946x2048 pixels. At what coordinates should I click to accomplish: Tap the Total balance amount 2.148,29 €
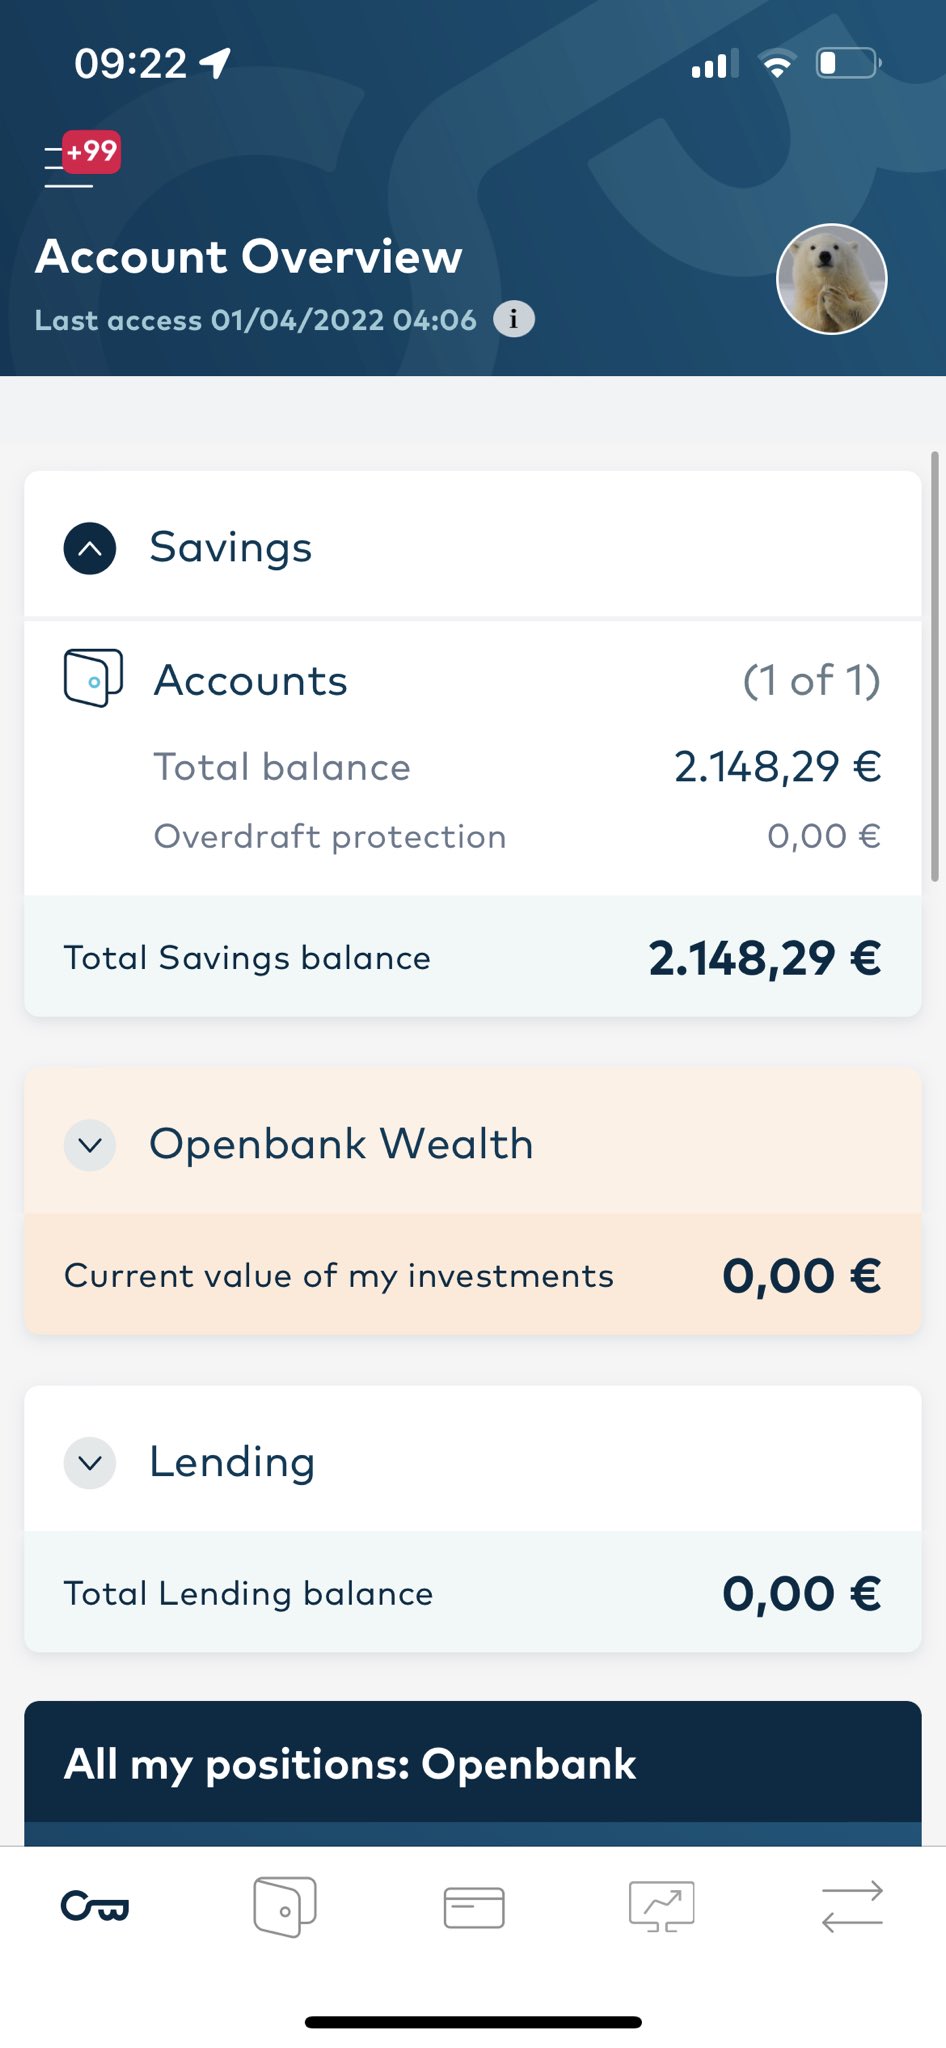click(x=777, y=767)
